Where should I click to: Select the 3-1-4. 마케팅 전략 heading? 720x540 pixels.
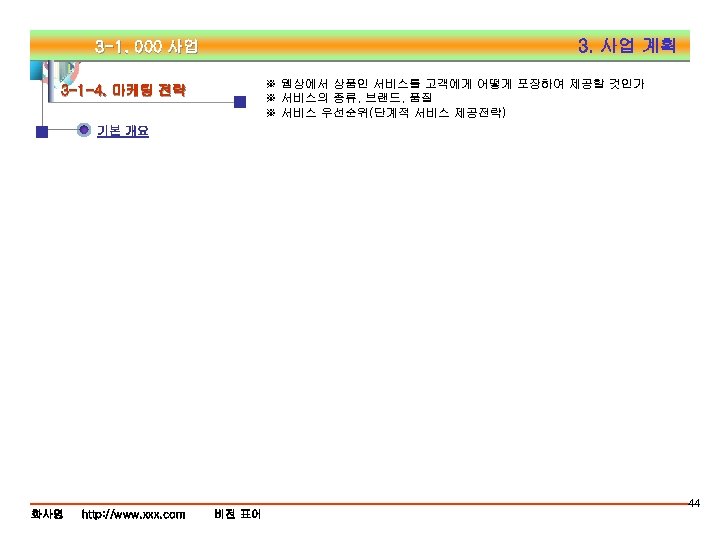pyautogui.click(x=123, y=90)
